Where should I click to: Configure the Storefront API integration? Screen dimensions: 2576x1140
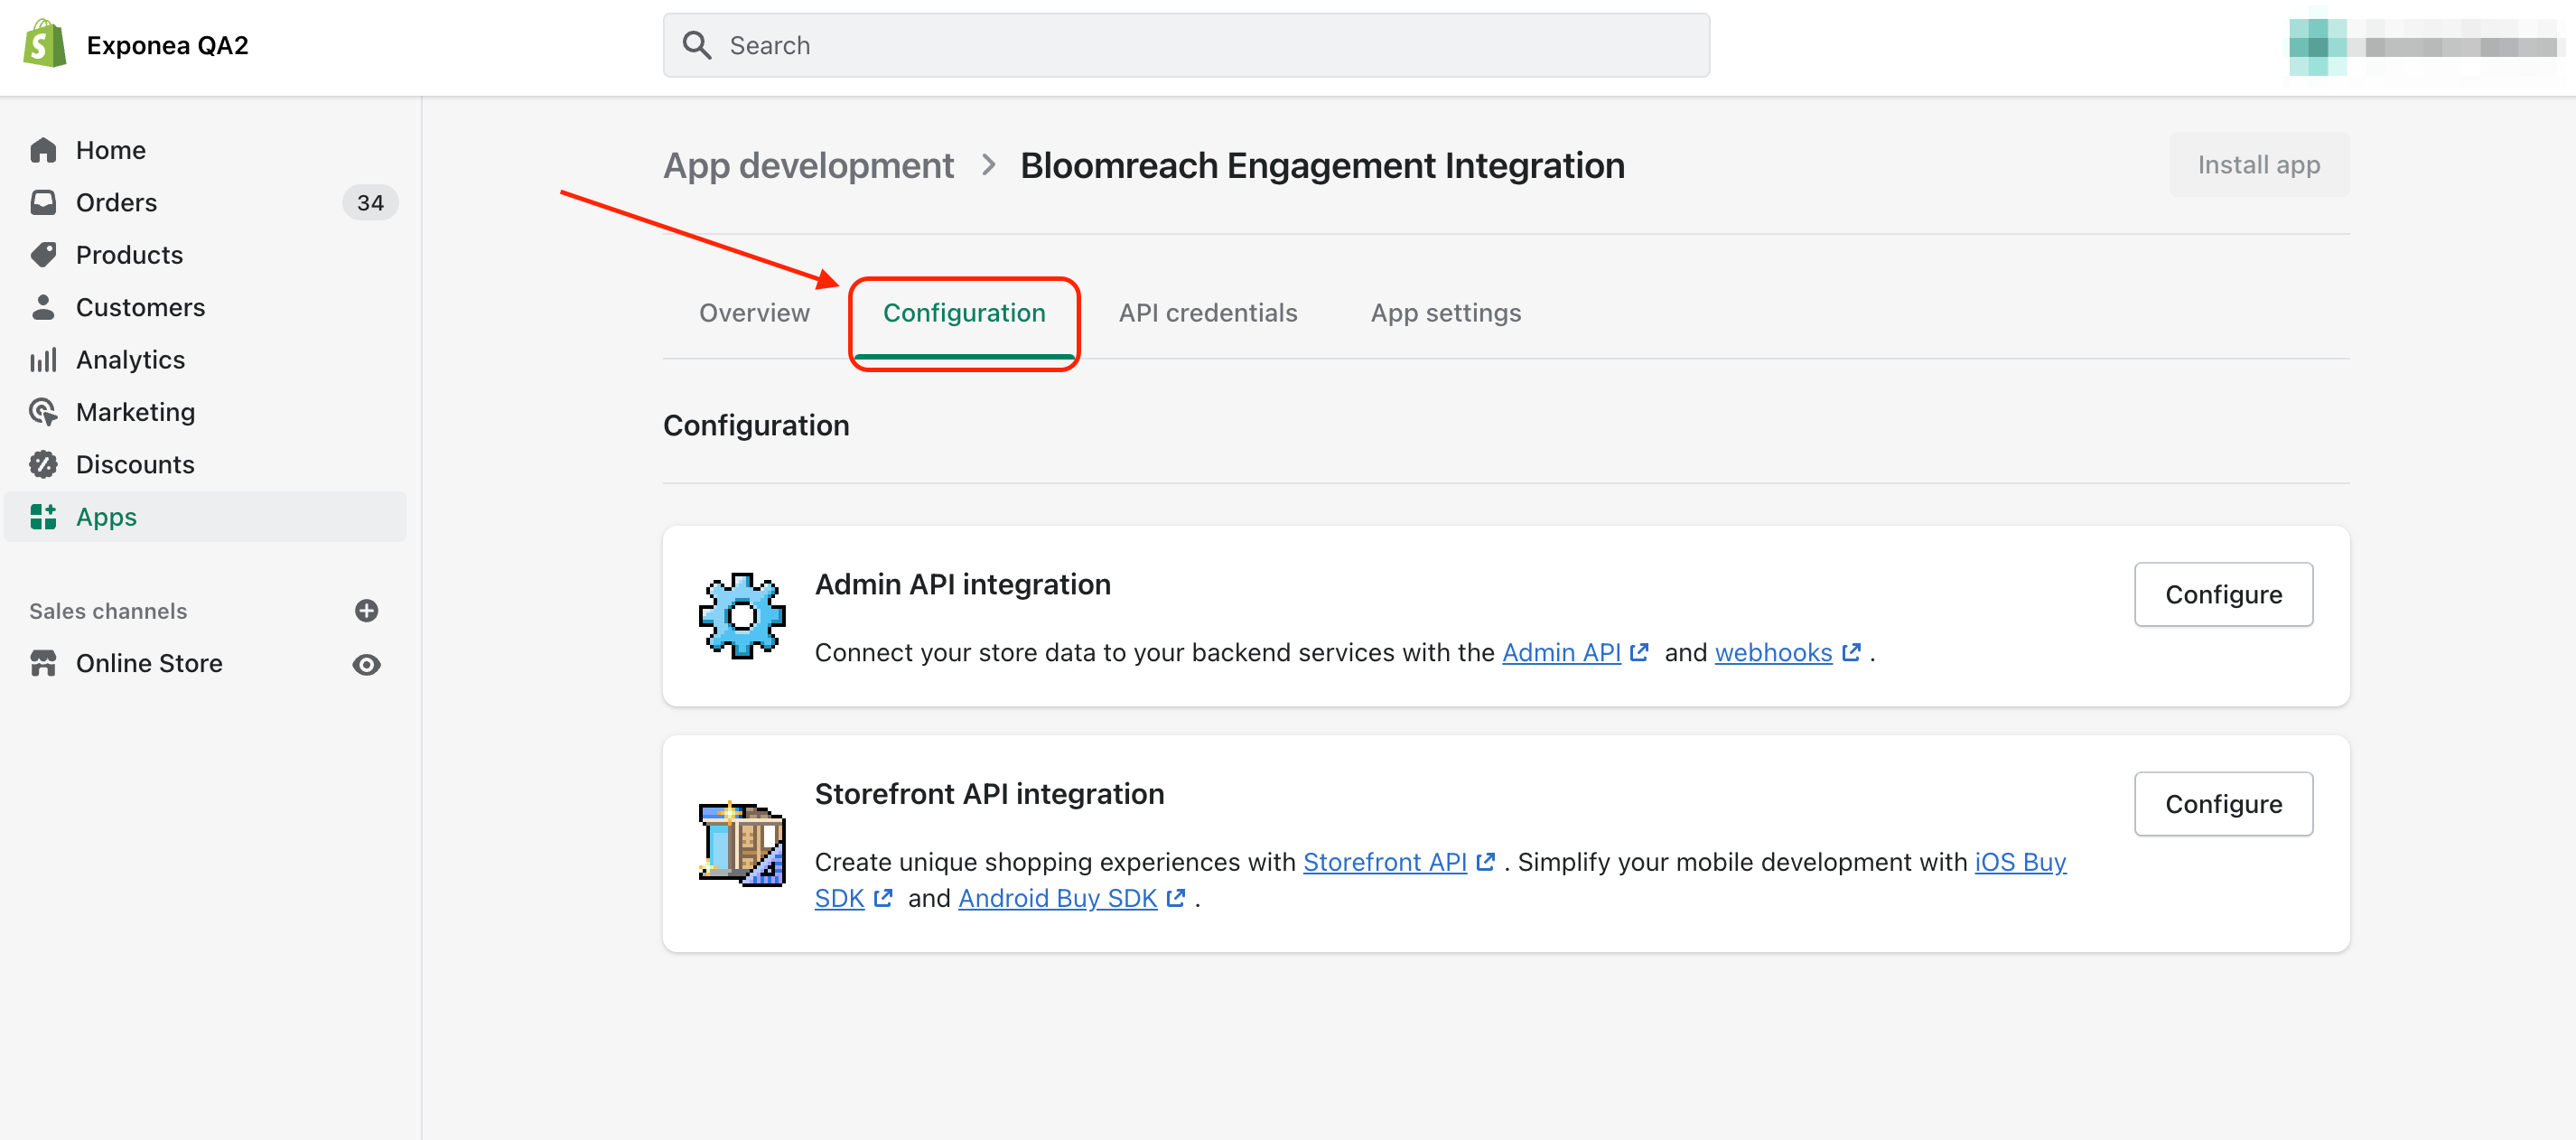2222,803
